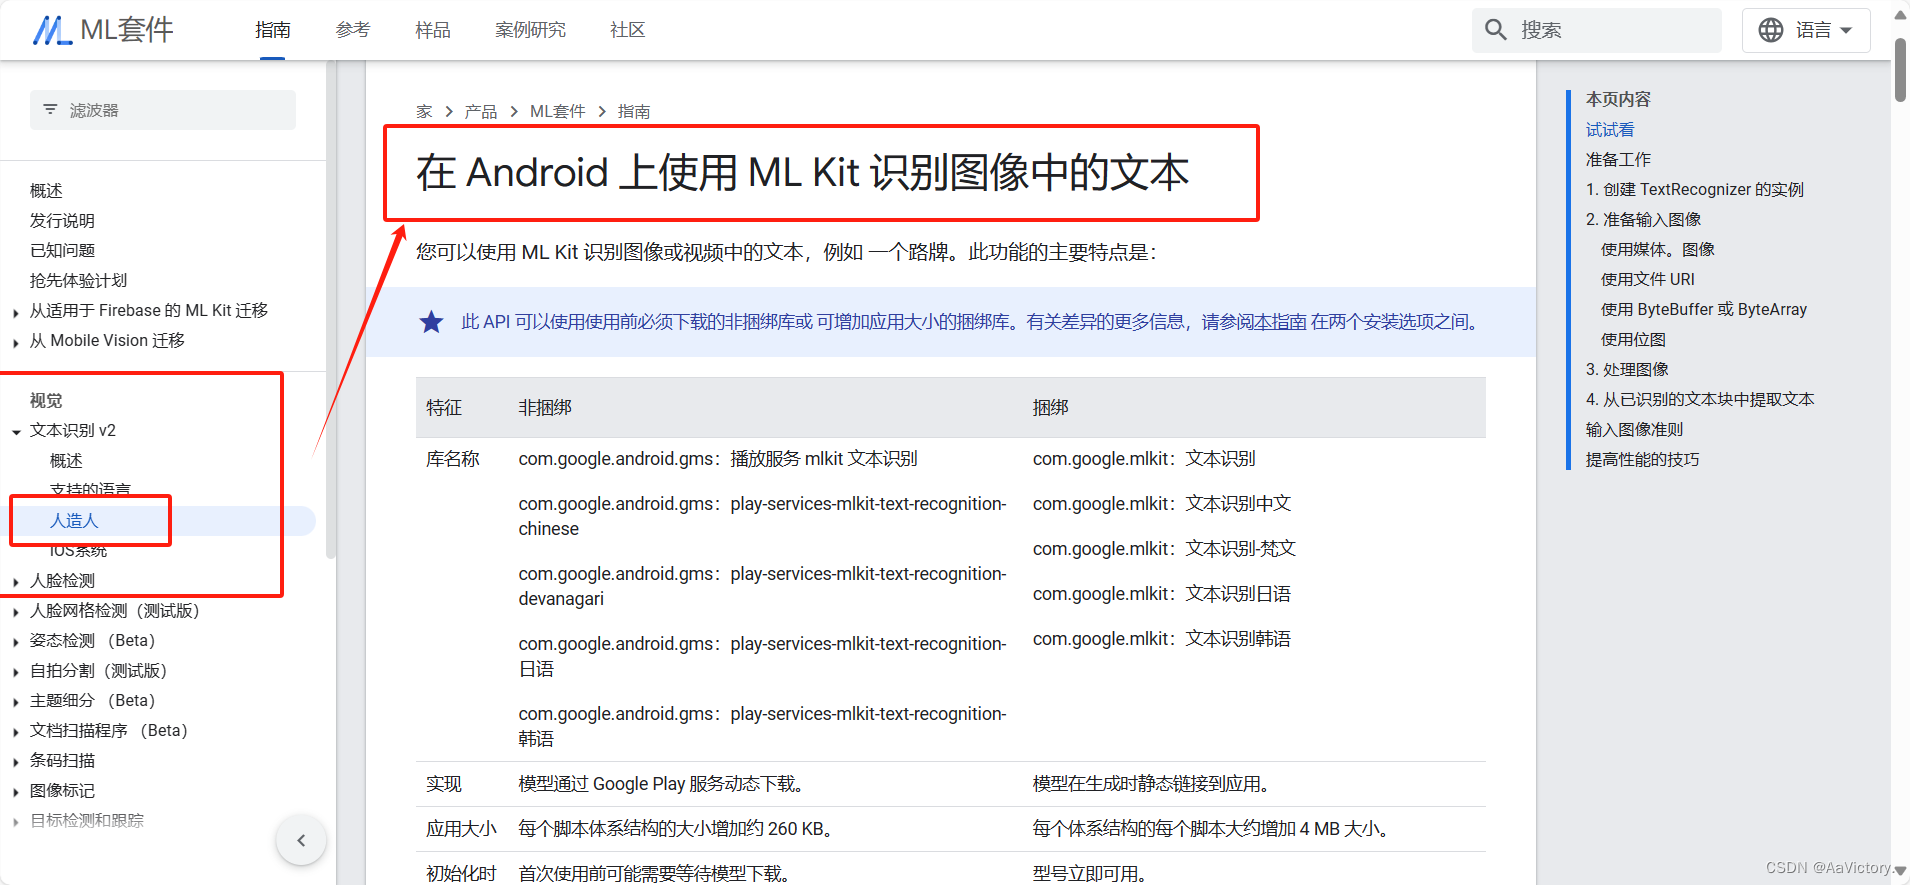The image size is (1910, 885).
Task: Expand the 姿态检测 (Beta) section
Action: [x=16, y=642]
